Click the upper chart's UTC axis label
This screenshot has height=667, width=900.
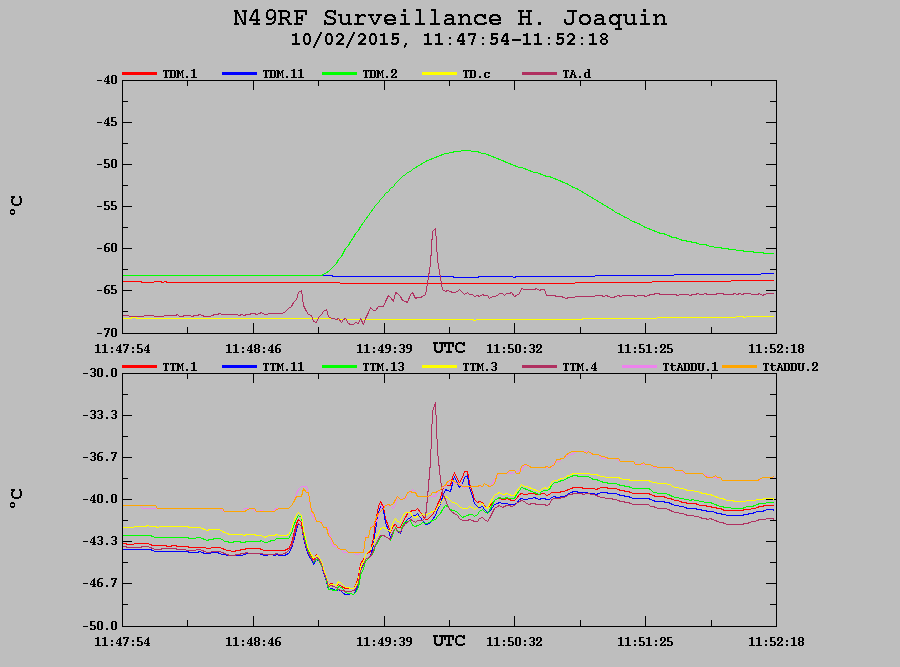(x=449, y=348)
